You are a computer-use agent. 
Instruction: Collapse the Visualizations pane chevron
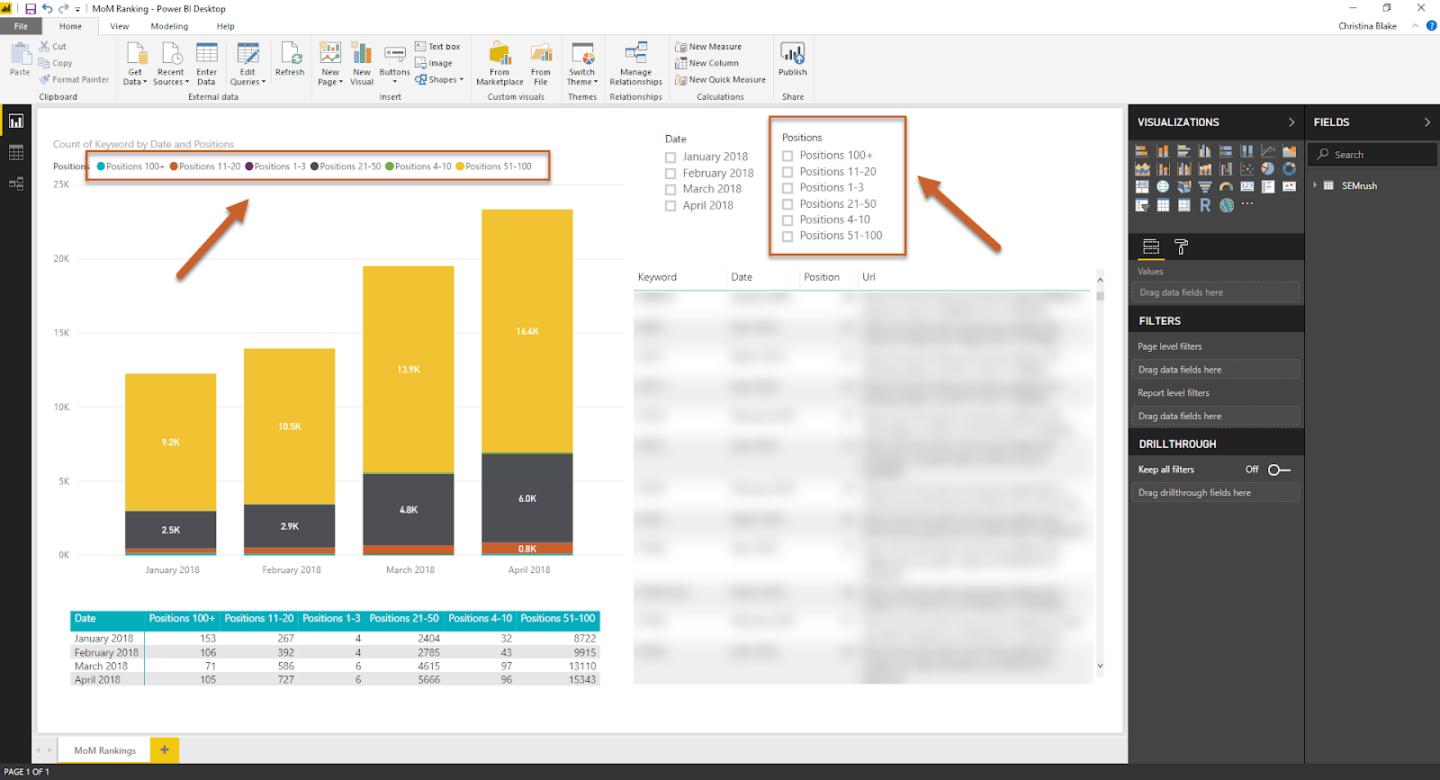pos(1291,122)
